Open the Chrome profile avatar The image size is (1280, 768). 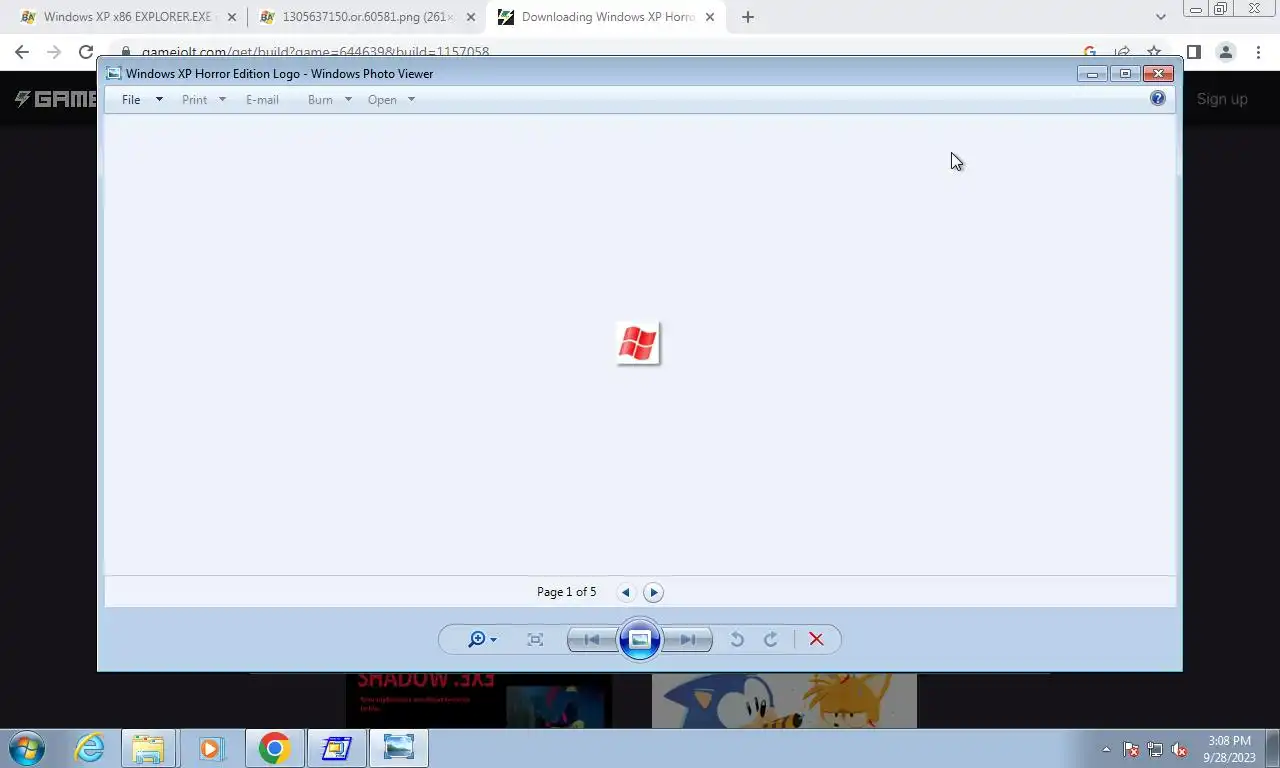(1226, 52)
